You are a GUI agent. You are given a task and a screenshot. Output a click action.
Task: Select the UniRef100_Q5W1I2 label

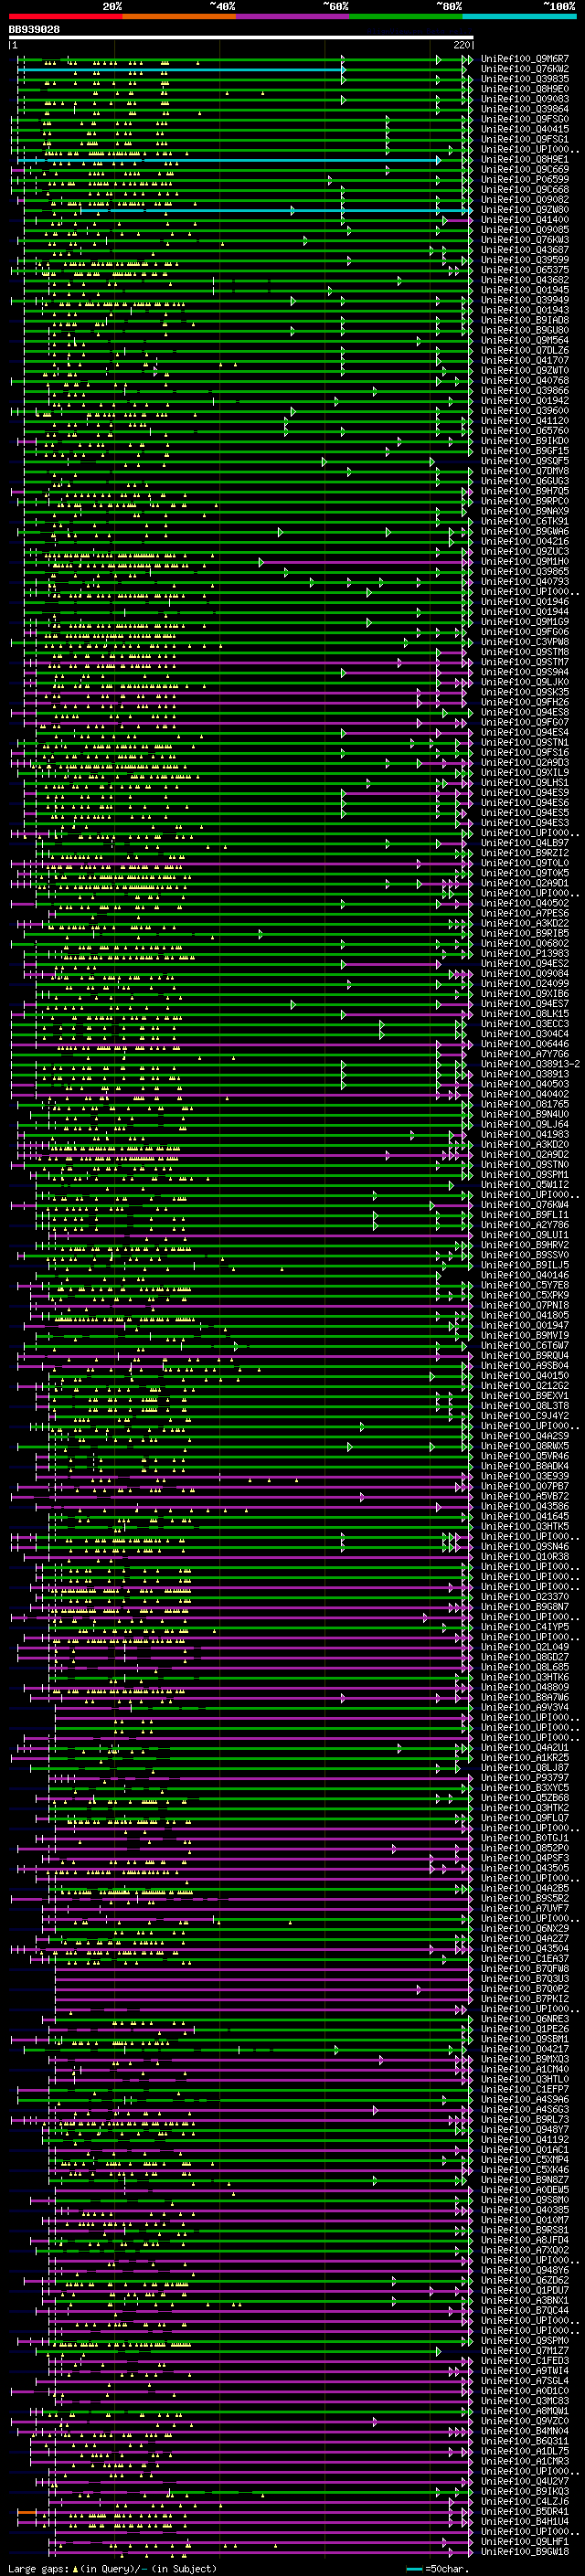tap(525, 1184)
